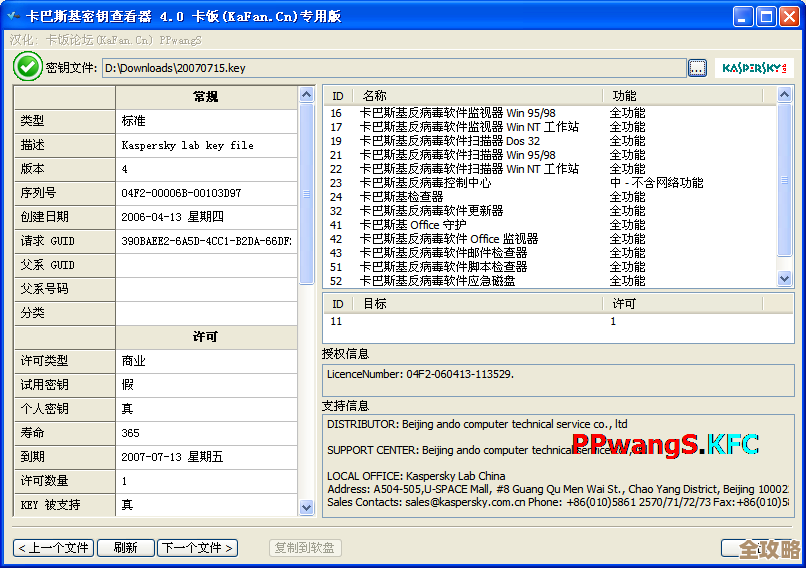Click the ID column header in the product list

tap(338, 96)
